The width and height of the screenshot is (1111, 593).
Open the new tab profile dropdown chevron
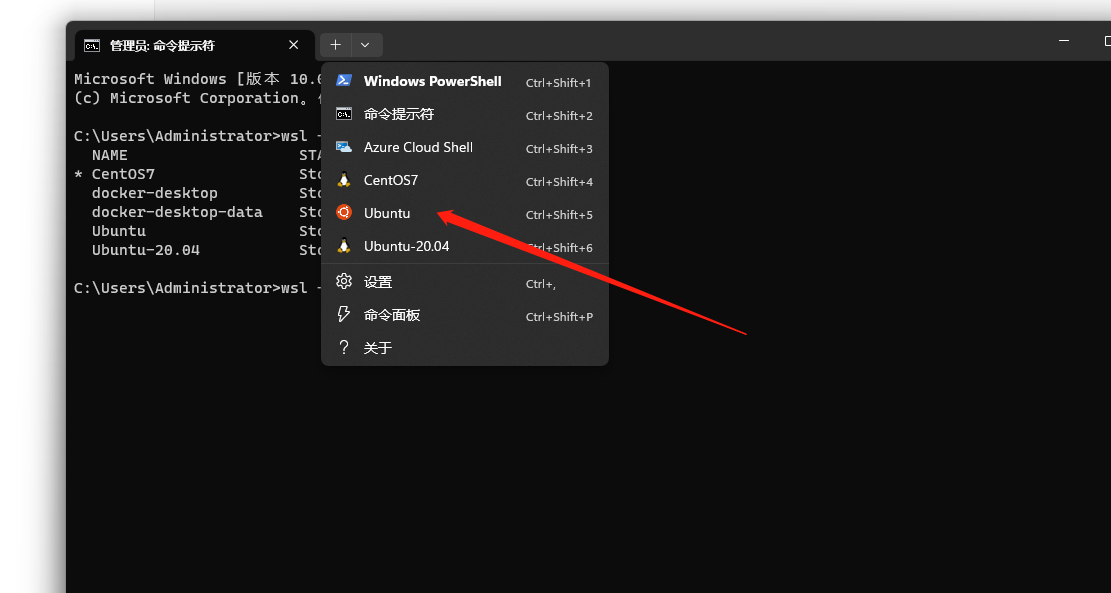tap(365, 45)
